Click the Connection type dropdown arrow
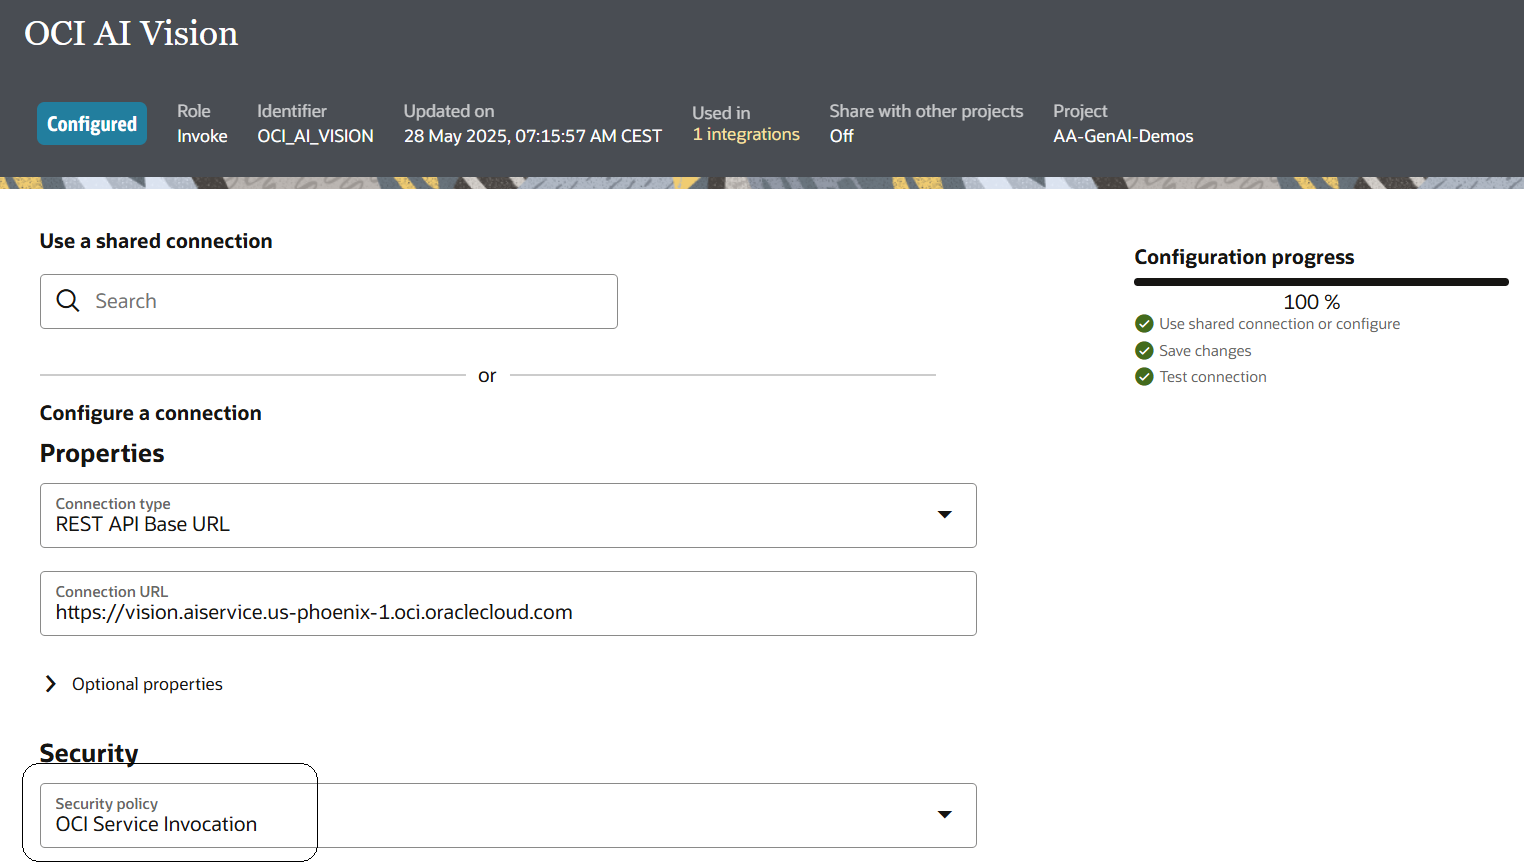1524x868 pixels. pos(944,514)
